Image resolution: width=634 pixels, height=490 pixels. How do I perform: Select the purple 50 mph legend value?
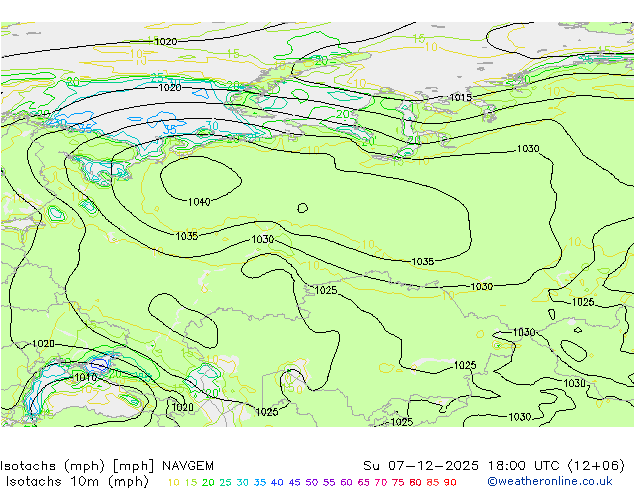[x=311, y=482]
